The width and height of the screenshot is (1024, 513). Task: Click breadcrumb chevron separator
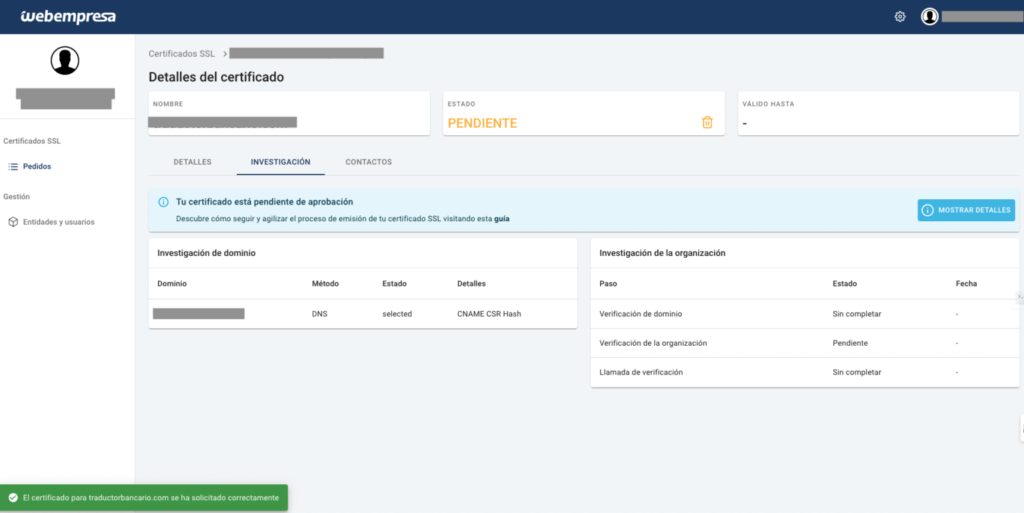pyautogui.click(x=225, y=54)
